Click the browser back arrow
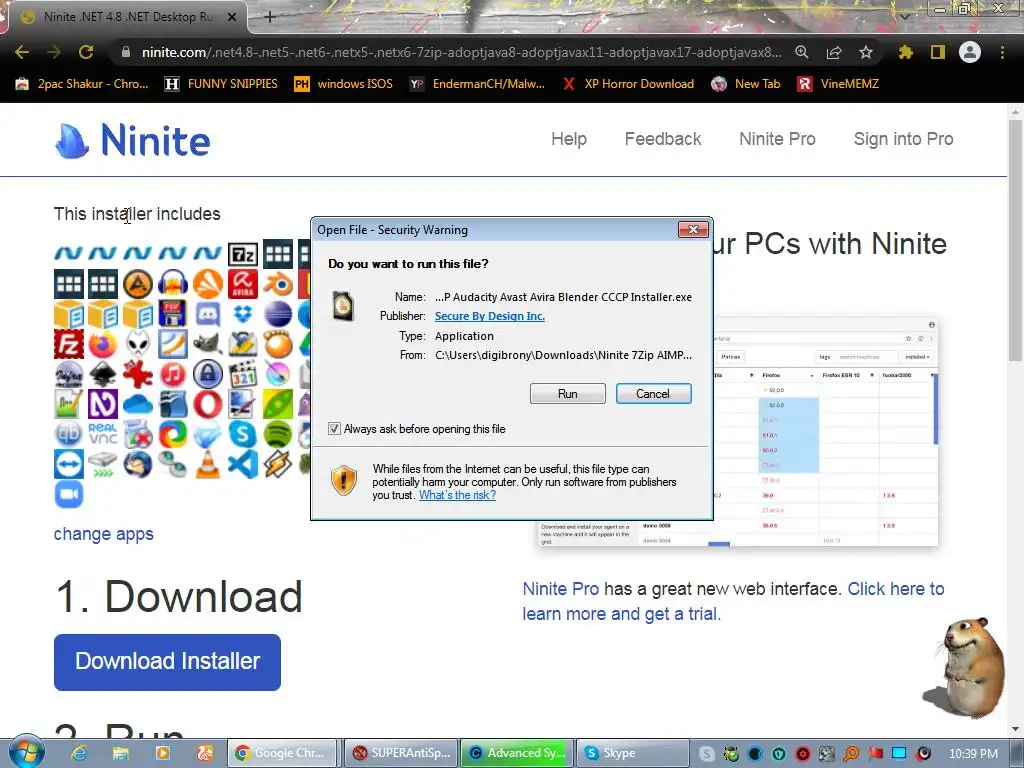The height and width of the screenshot is (768, 1024). click(x=22, y=52)
